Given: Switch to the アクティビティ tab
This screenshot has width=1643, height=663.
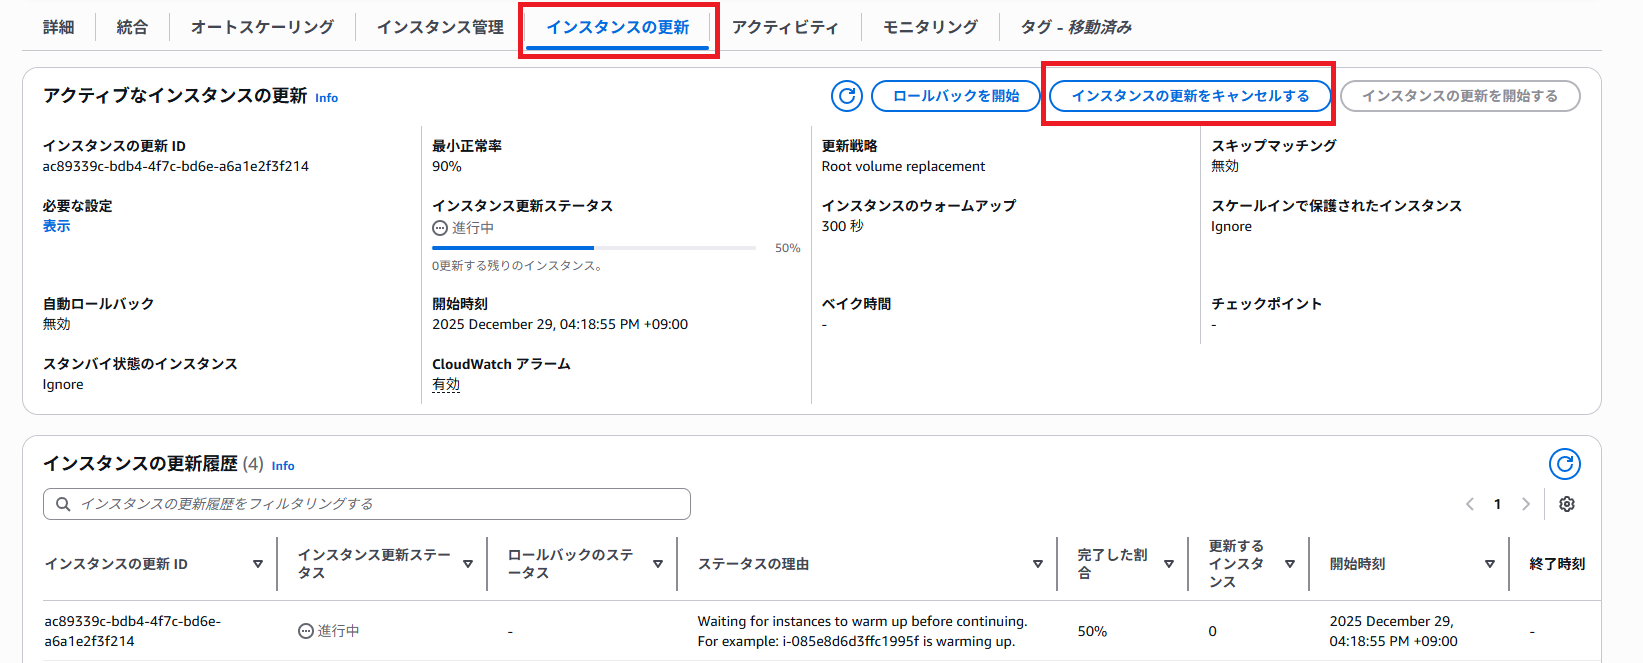Looking at the screenshot, I should [x=785, y=27].
